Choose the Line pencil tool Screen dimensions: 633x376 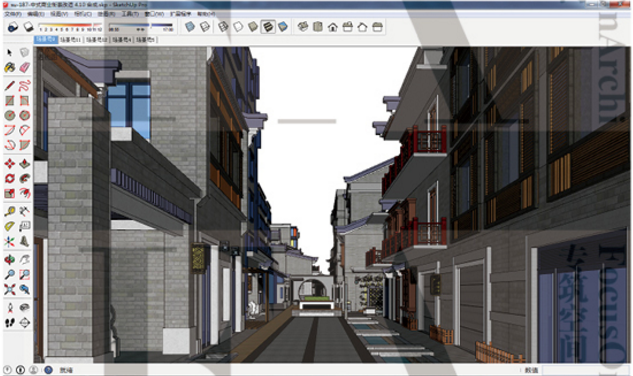10,85
